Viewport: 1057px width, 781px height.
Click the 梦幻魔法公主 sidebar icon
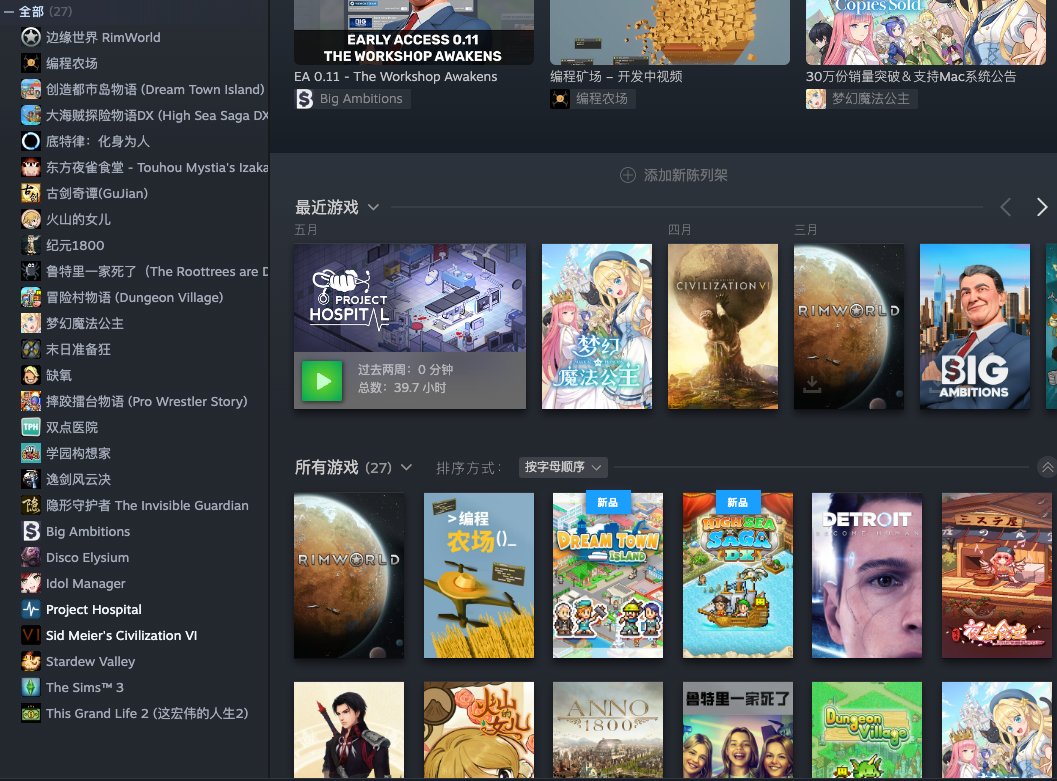[x=30, y=323]
